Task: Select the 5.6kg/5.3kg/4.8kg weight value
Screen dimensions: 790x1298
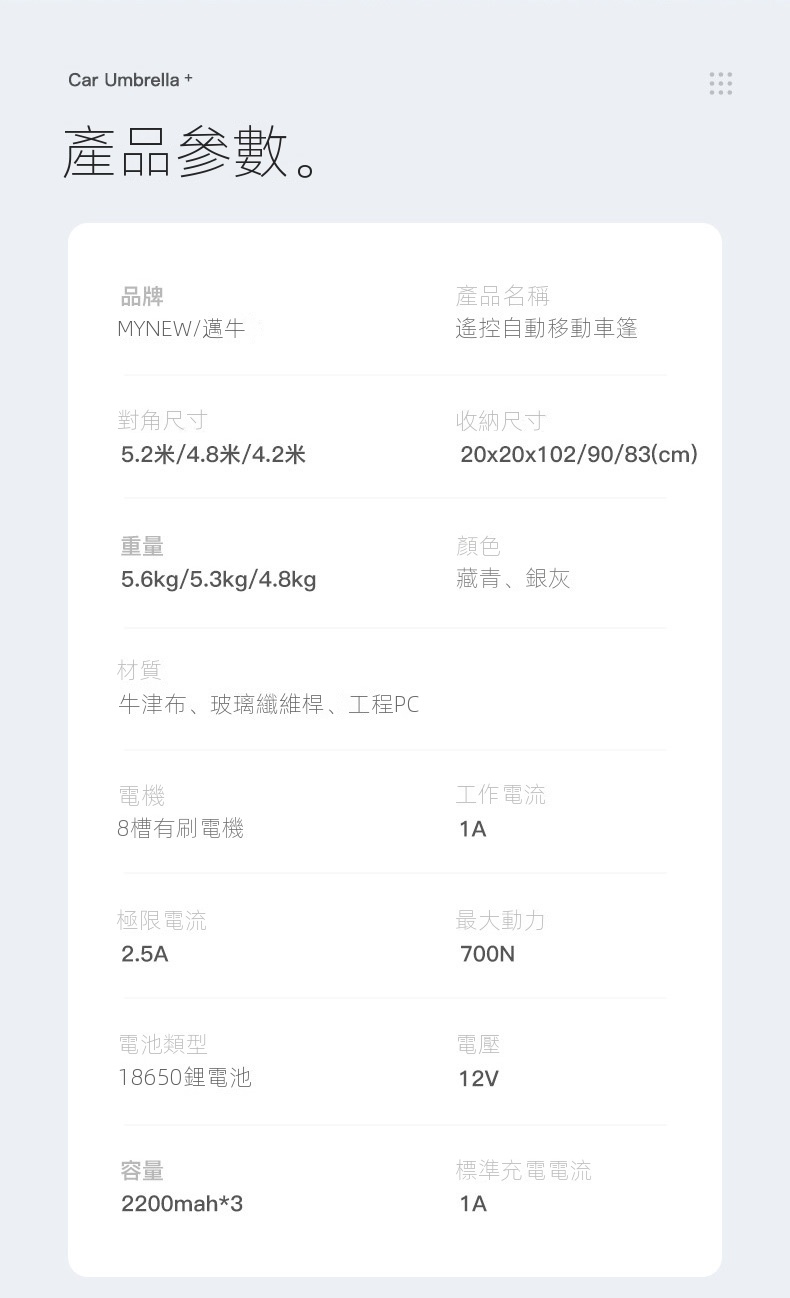Action: click(218, 579)
